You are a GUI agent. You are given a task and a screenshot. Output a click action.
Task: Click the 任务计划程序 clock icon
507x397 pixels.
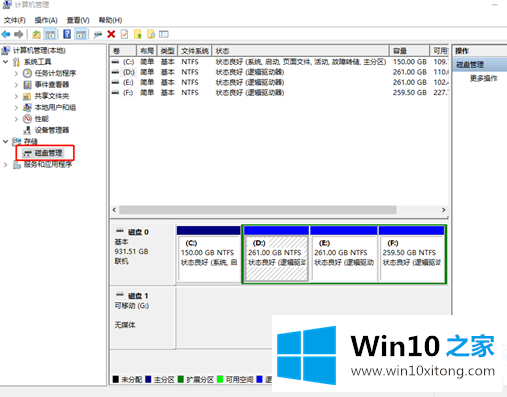click(x=27, y=73)
